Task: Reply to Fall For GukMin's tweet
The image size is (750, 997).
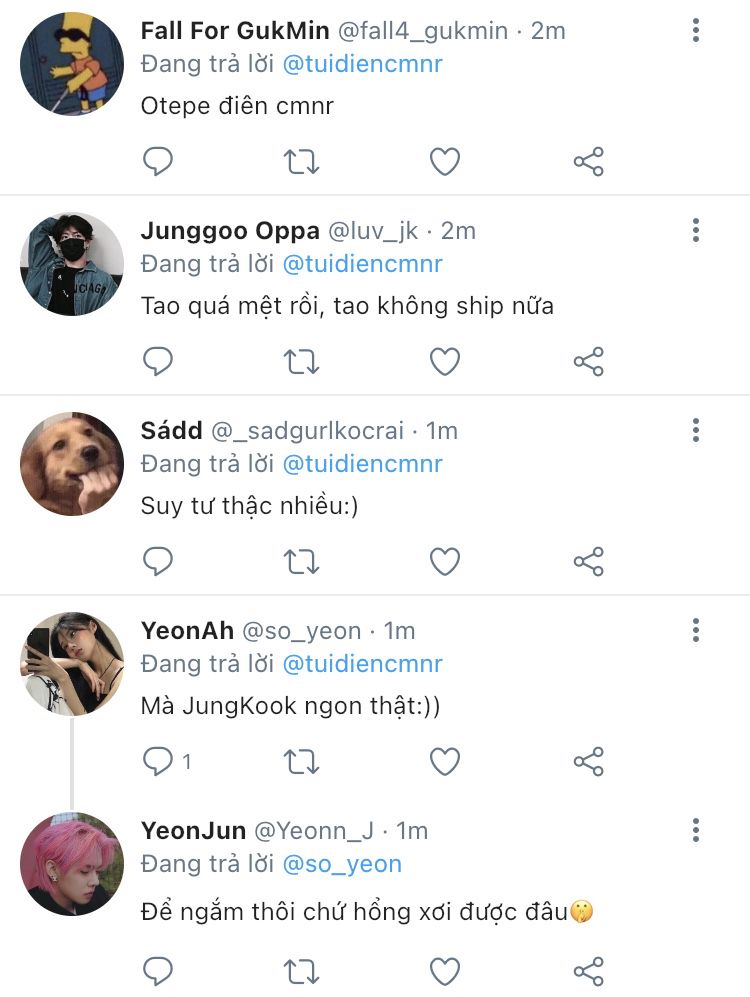Action: [158, 161]
